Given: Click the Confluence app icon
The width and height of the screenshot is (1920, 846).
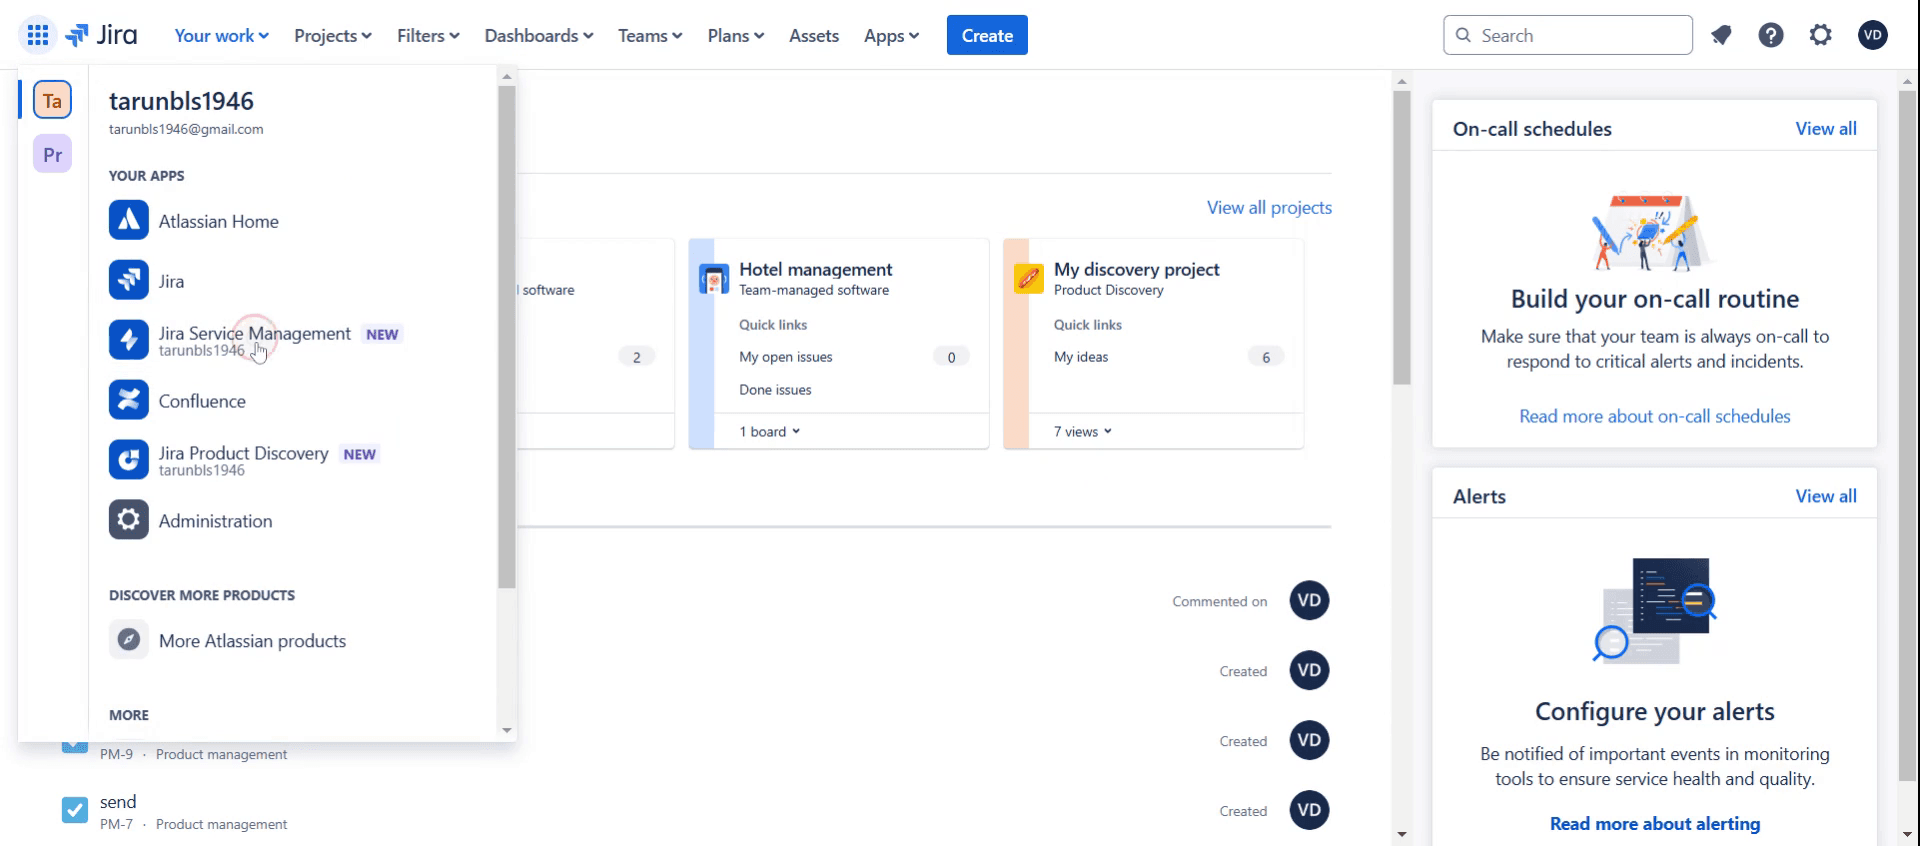Looking at the screenshot, I should [x=129, y=401].
